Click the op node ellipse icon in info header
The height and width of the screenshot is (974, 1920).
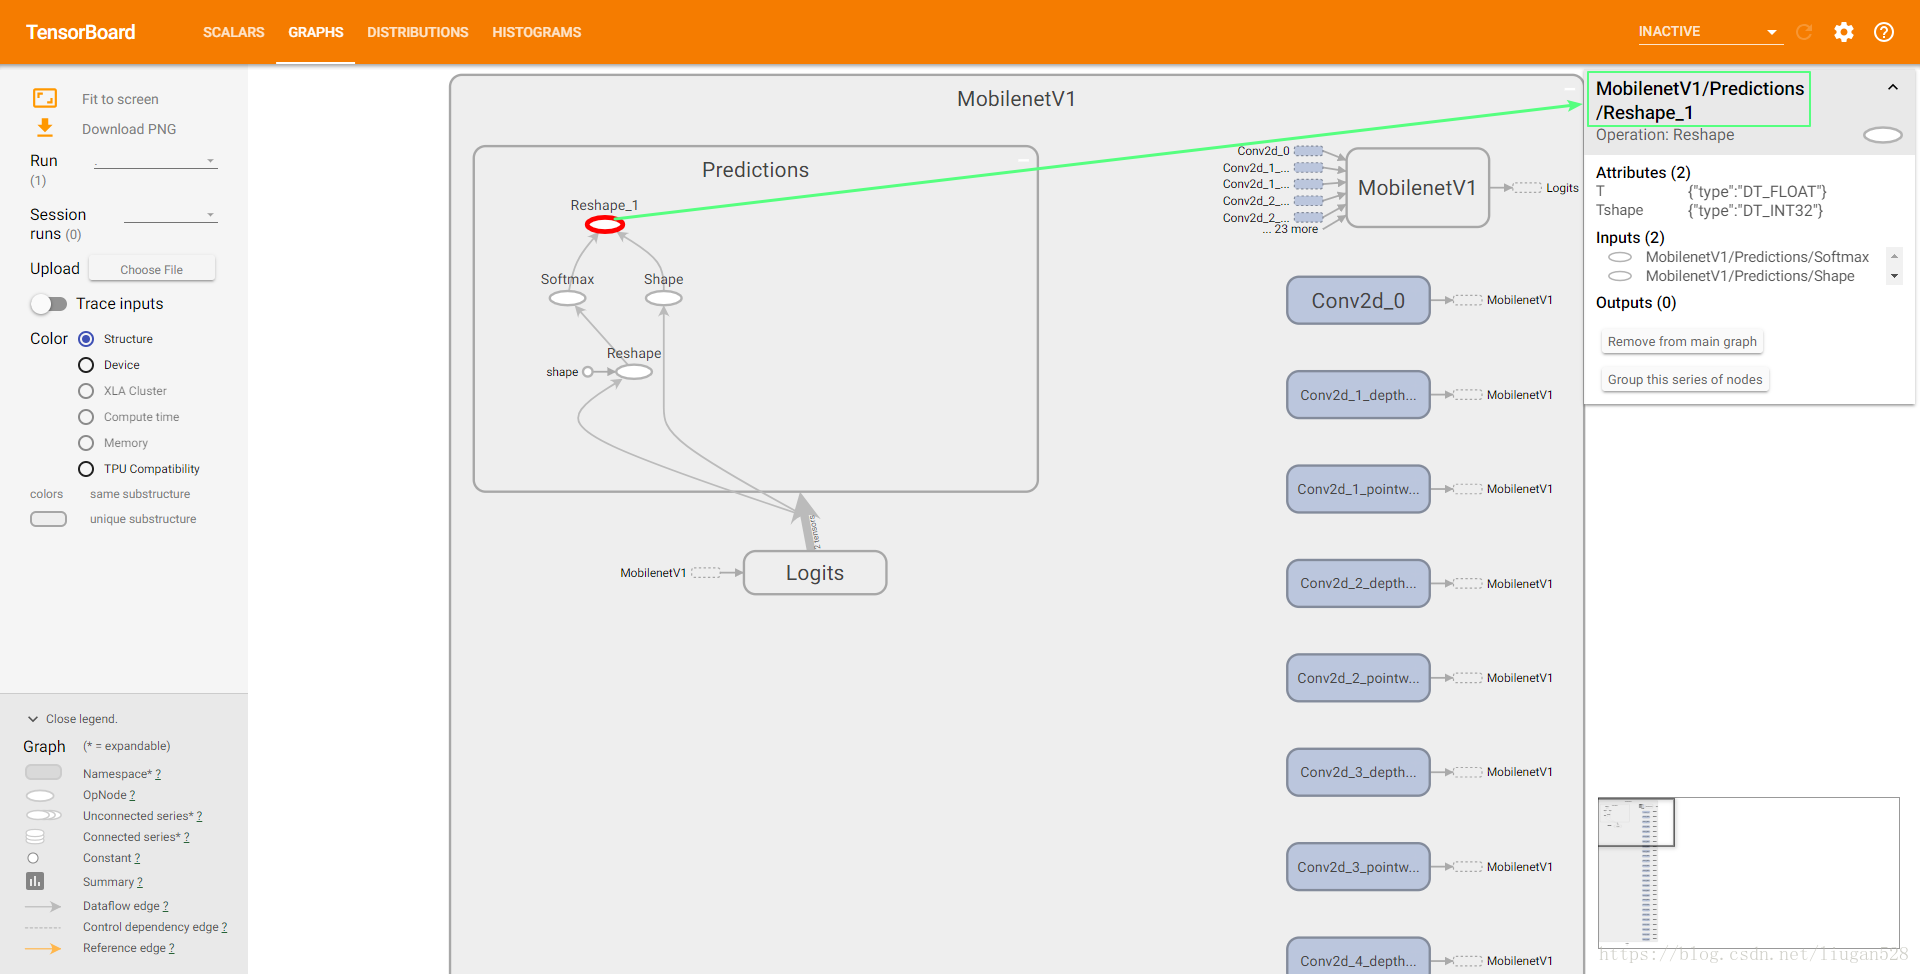point(1883,135)
